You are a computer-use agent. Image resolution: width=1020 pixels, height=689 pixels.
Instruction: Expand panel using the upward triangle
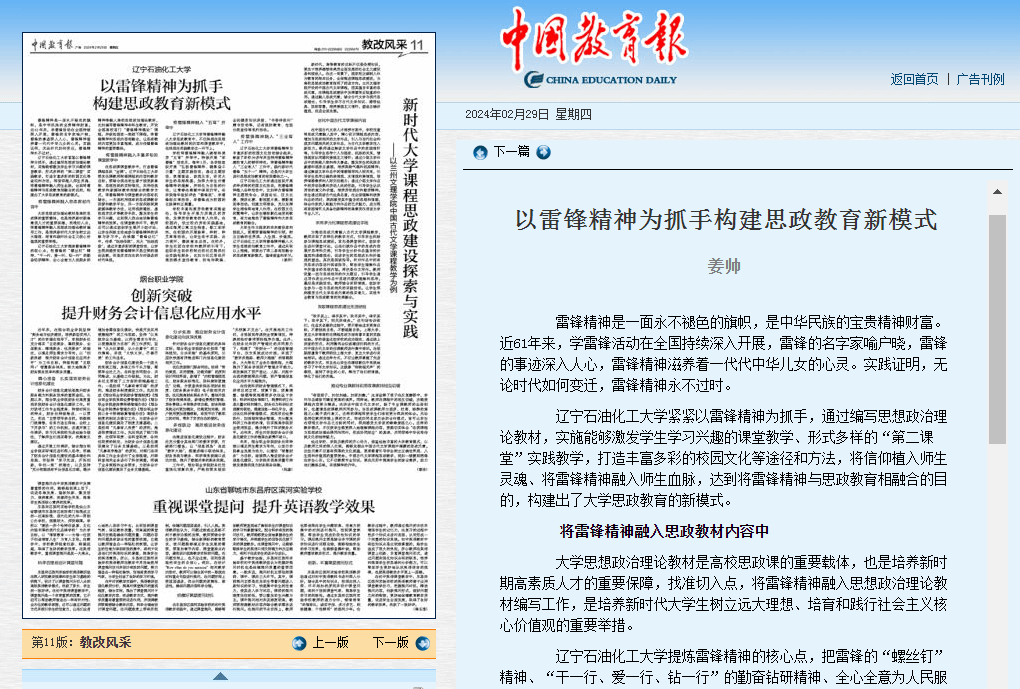(219, 677)
